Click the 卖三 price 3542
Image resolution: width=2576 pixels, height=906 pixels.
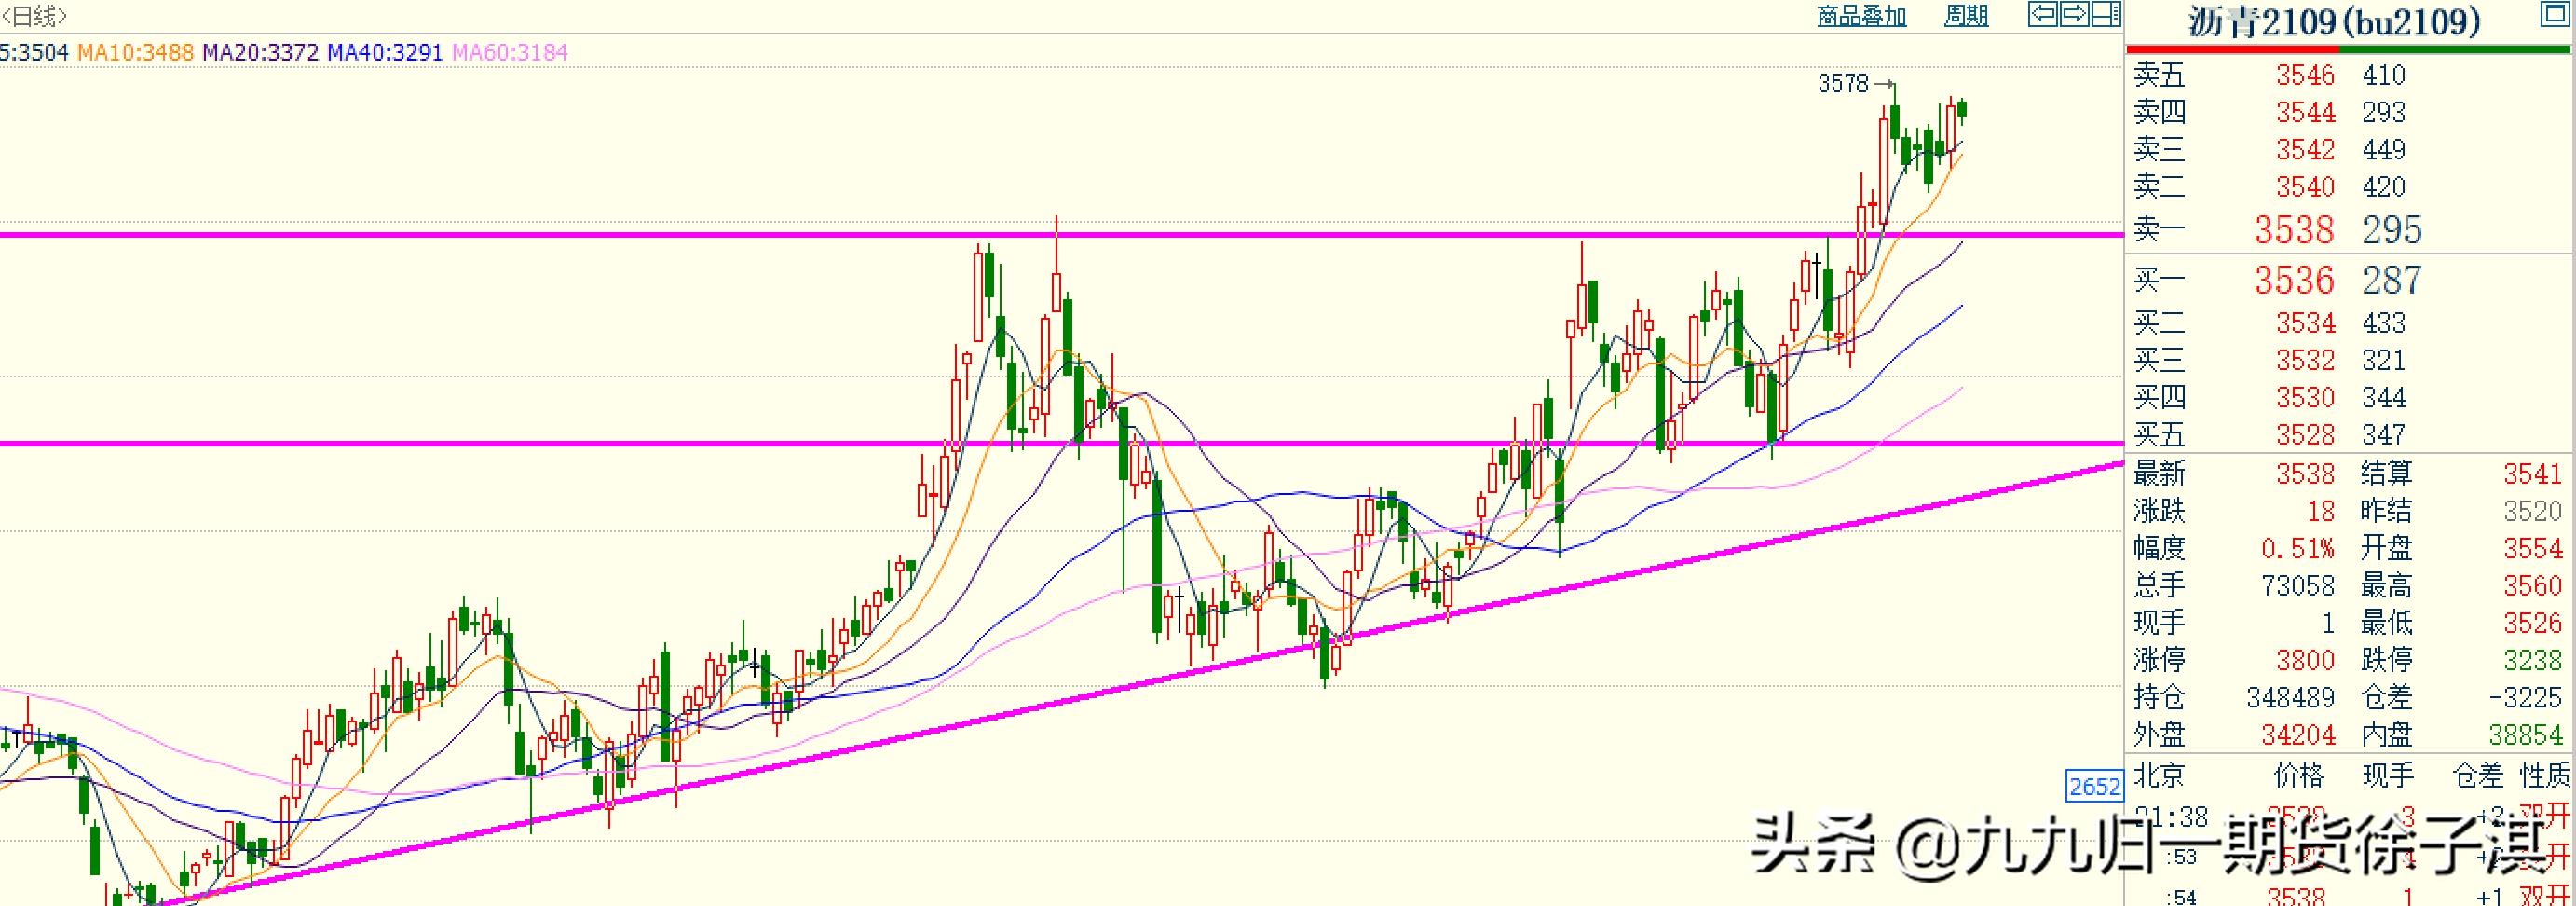[2305, 149]
